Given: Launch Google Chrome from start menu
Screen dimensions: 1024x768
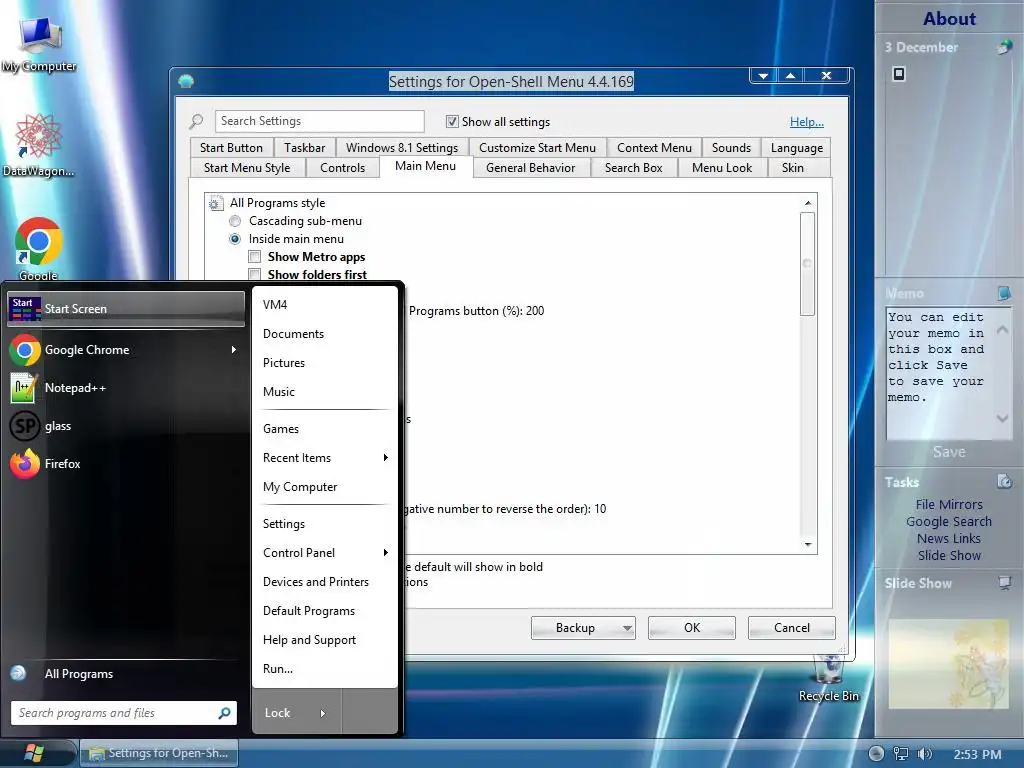Looking at the screenshot, I should [124, 350].
